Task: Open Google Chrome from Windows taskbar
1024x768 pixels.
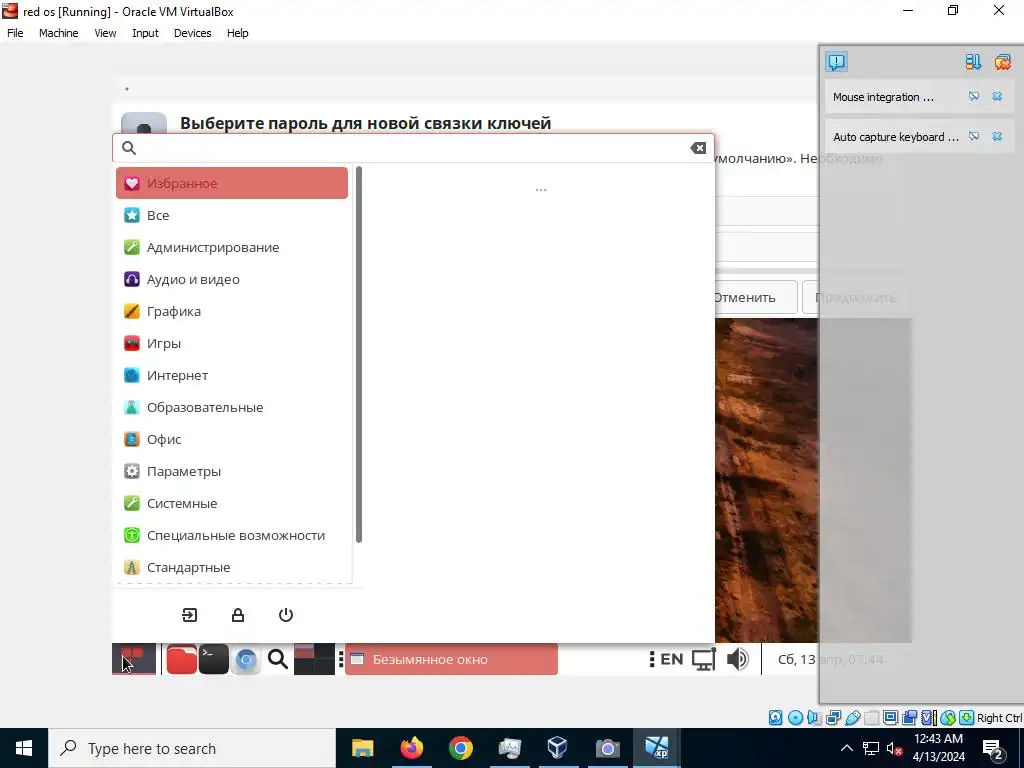Action: [x=460, y=748]
